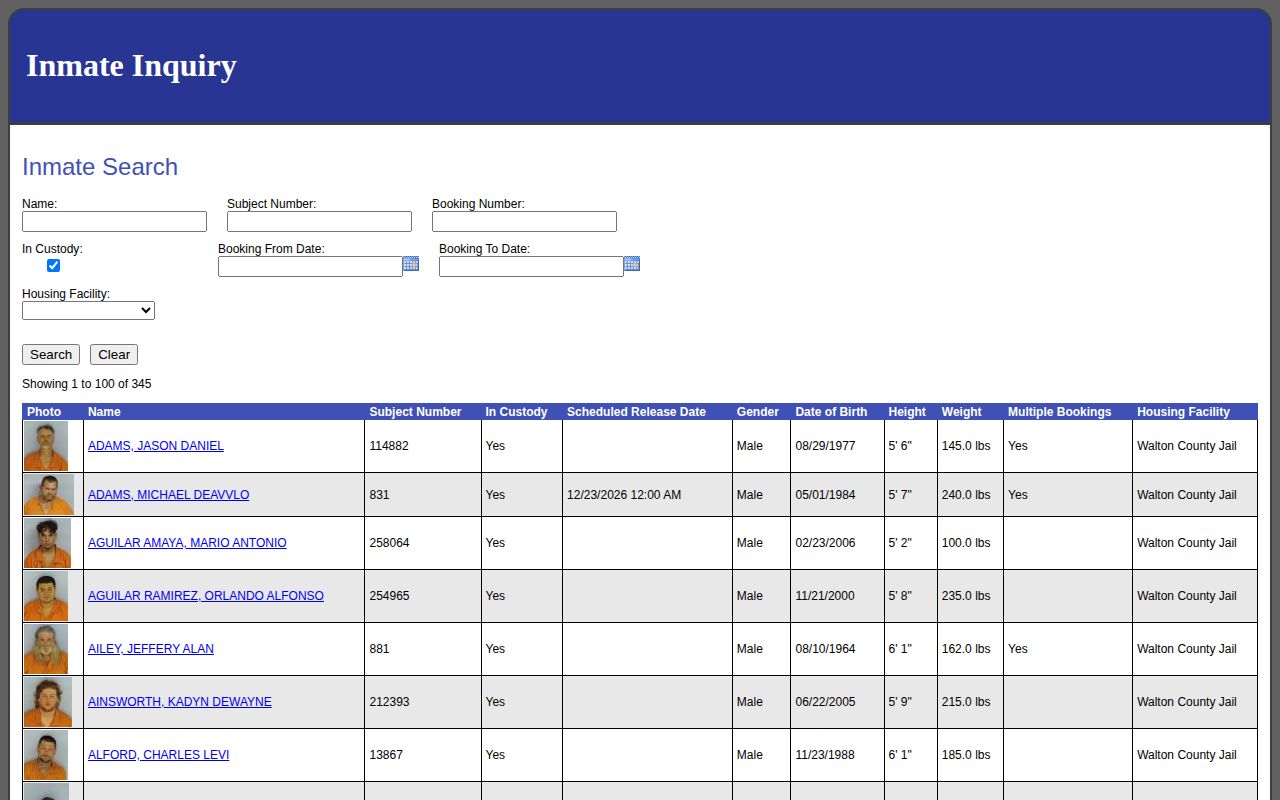Click the Inmate Inquiry page title
Image resolution: width=1280 pixels, height=800 pixels.
coord(131,66)
